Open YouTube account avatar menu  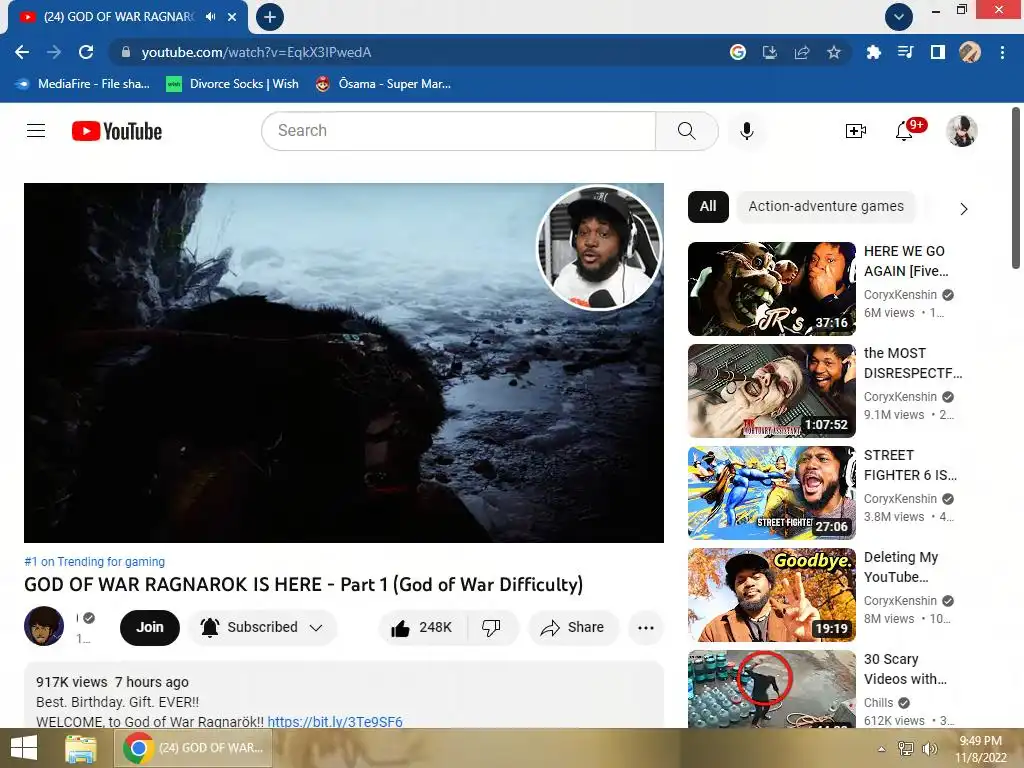962,131
